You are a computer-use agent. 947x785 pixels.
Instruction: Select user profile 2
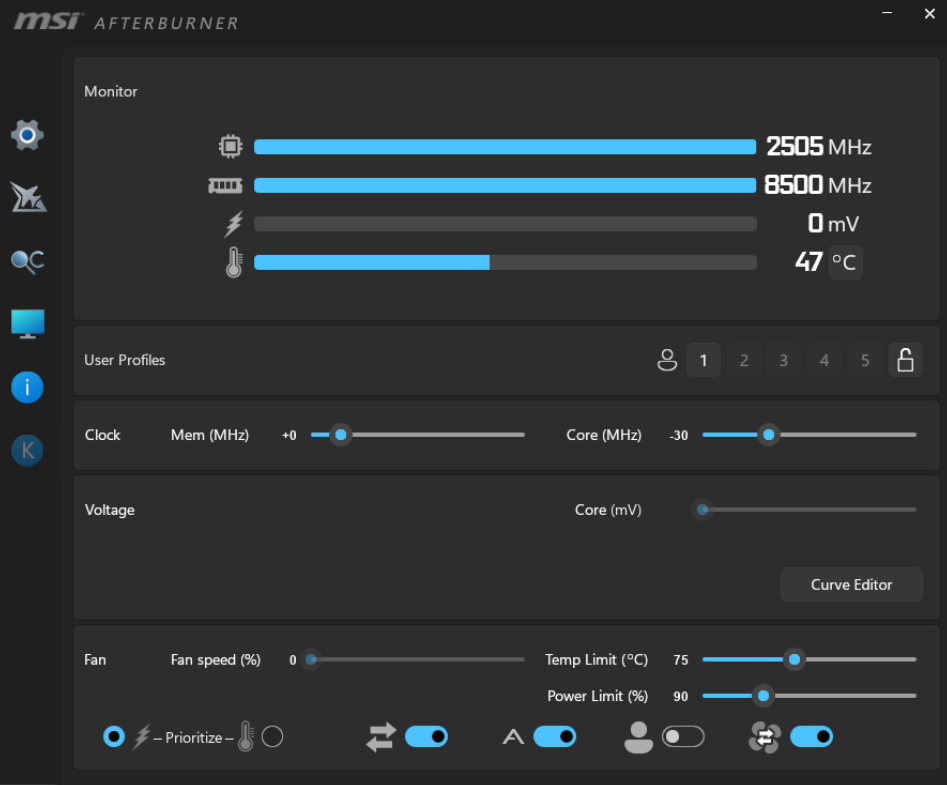click(744, 360)
